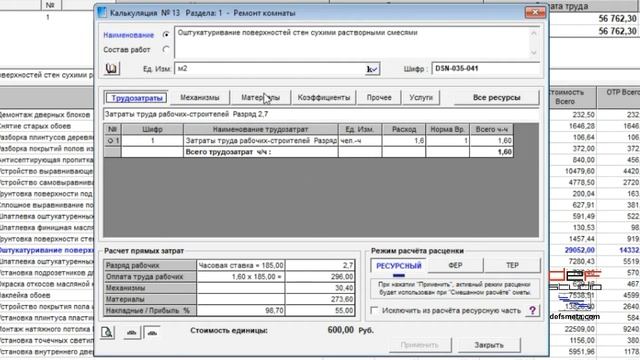Click the Разряд рабочих value 2,7
The width and height of the screenshot is (640, 360).
(x=320, y=266)
